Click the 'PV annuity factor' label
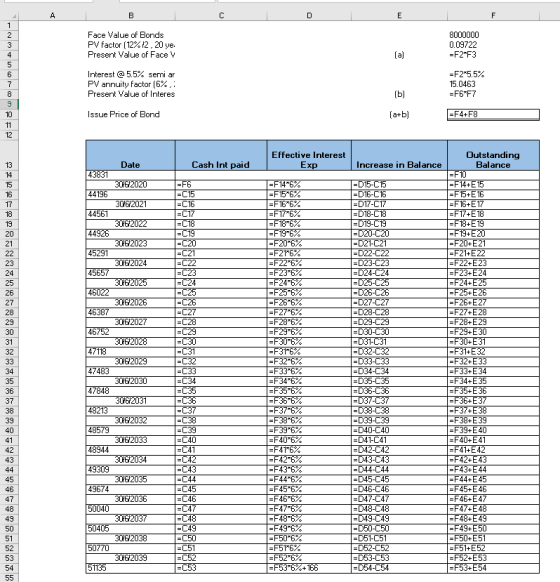560x582 pixels. (131, 84)
